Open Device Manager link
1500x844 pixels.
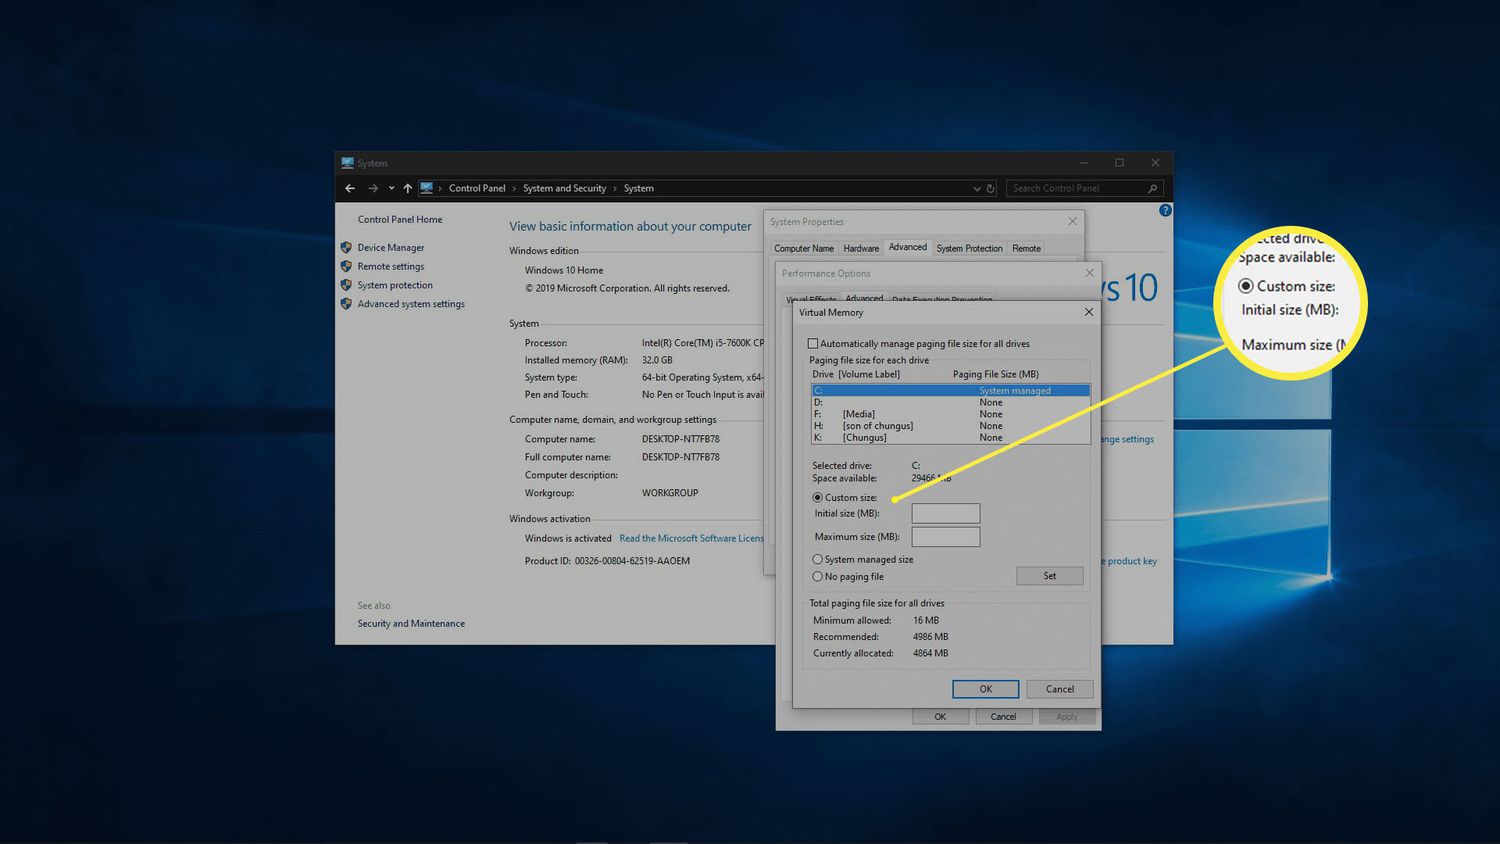(391, 247)
